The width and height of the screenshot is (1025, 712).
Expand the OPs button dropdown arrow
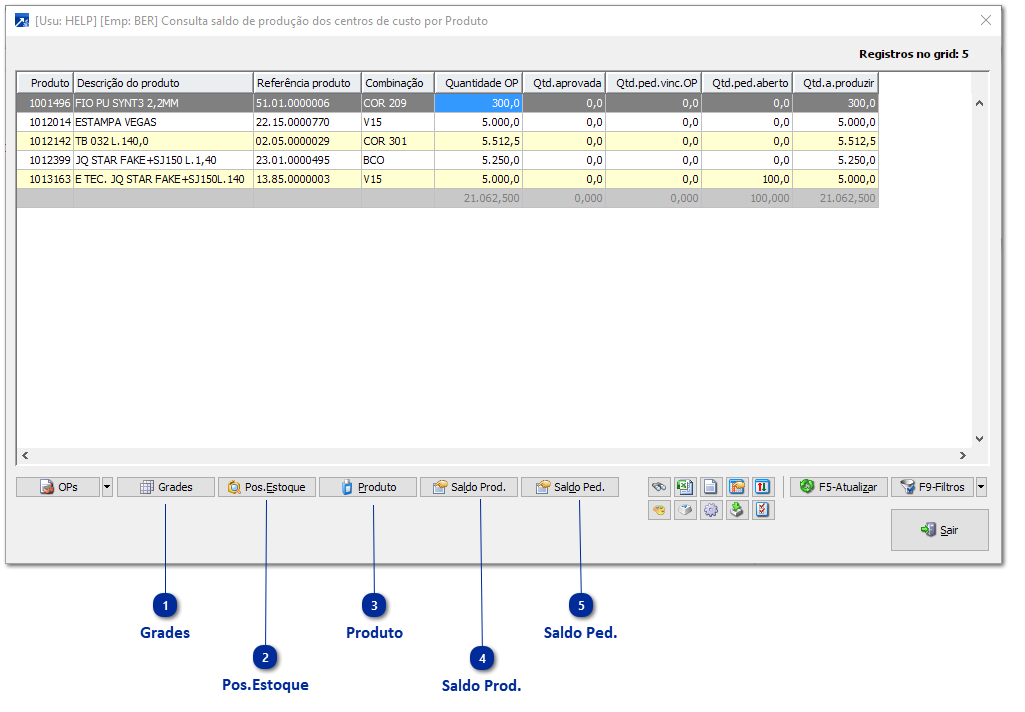point(107,487)
